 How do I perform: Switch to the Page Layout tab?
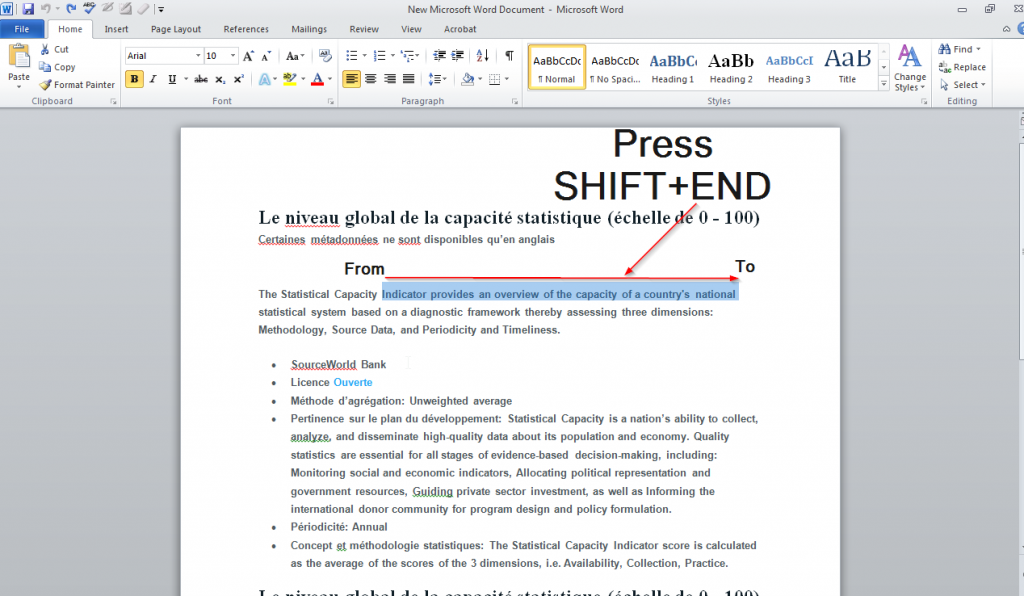coord(176,29)
